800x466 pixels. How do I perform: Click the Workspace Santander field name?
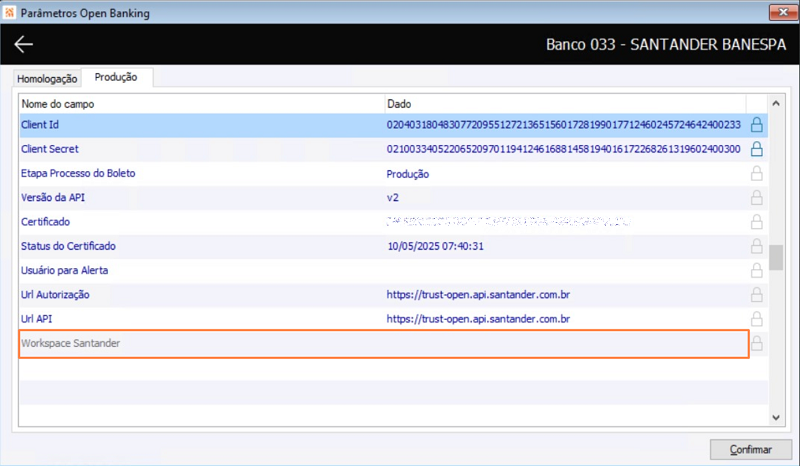(71, 343)
